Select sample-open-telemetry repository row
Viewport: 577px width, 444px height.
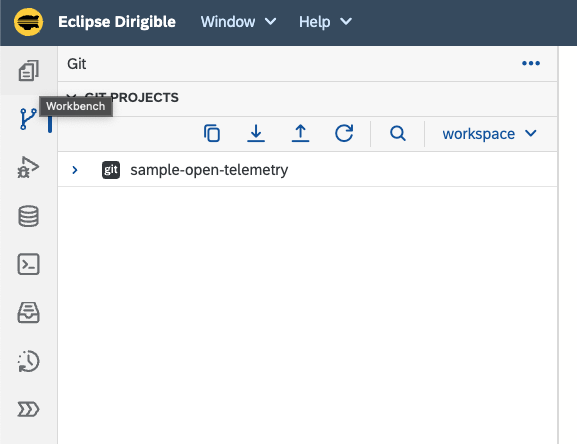pos(308,170)
